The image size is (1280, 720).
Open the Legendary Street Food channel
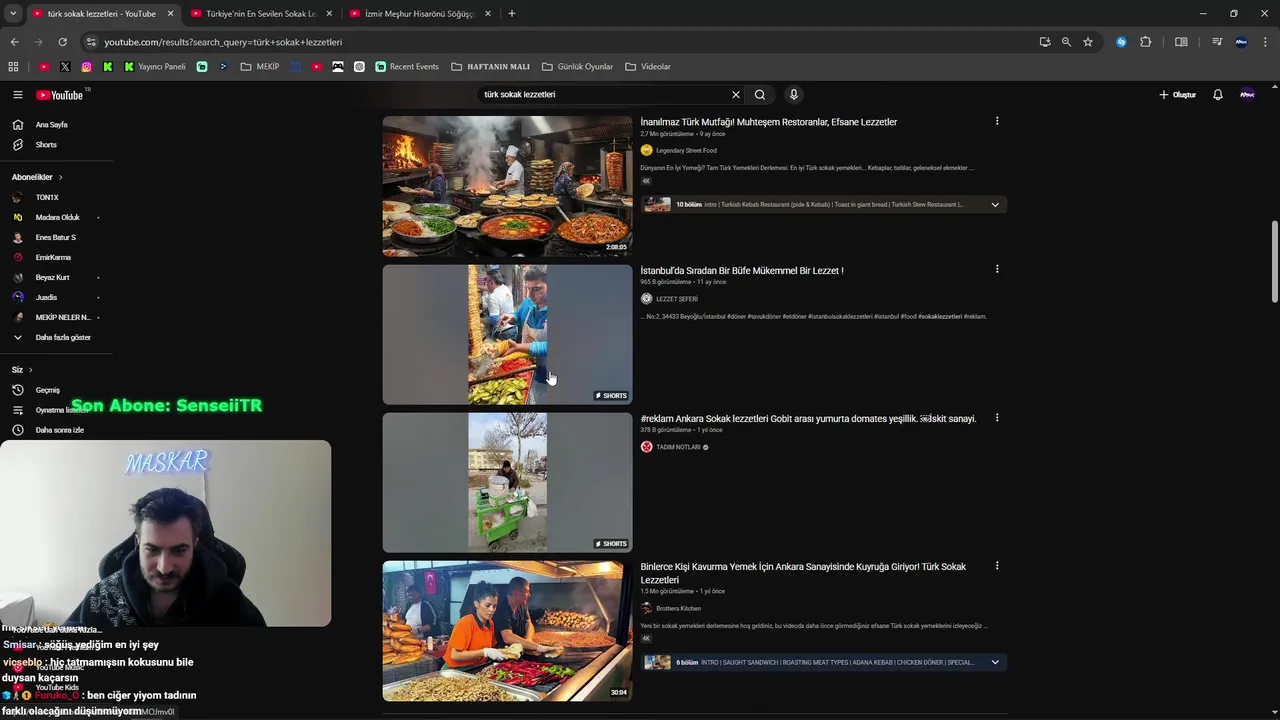tap(685, 151)
